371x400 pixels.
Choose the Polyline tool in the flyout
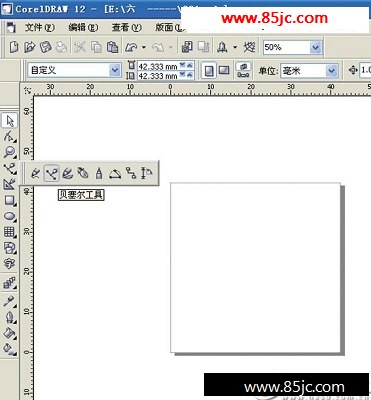[99, 173]
